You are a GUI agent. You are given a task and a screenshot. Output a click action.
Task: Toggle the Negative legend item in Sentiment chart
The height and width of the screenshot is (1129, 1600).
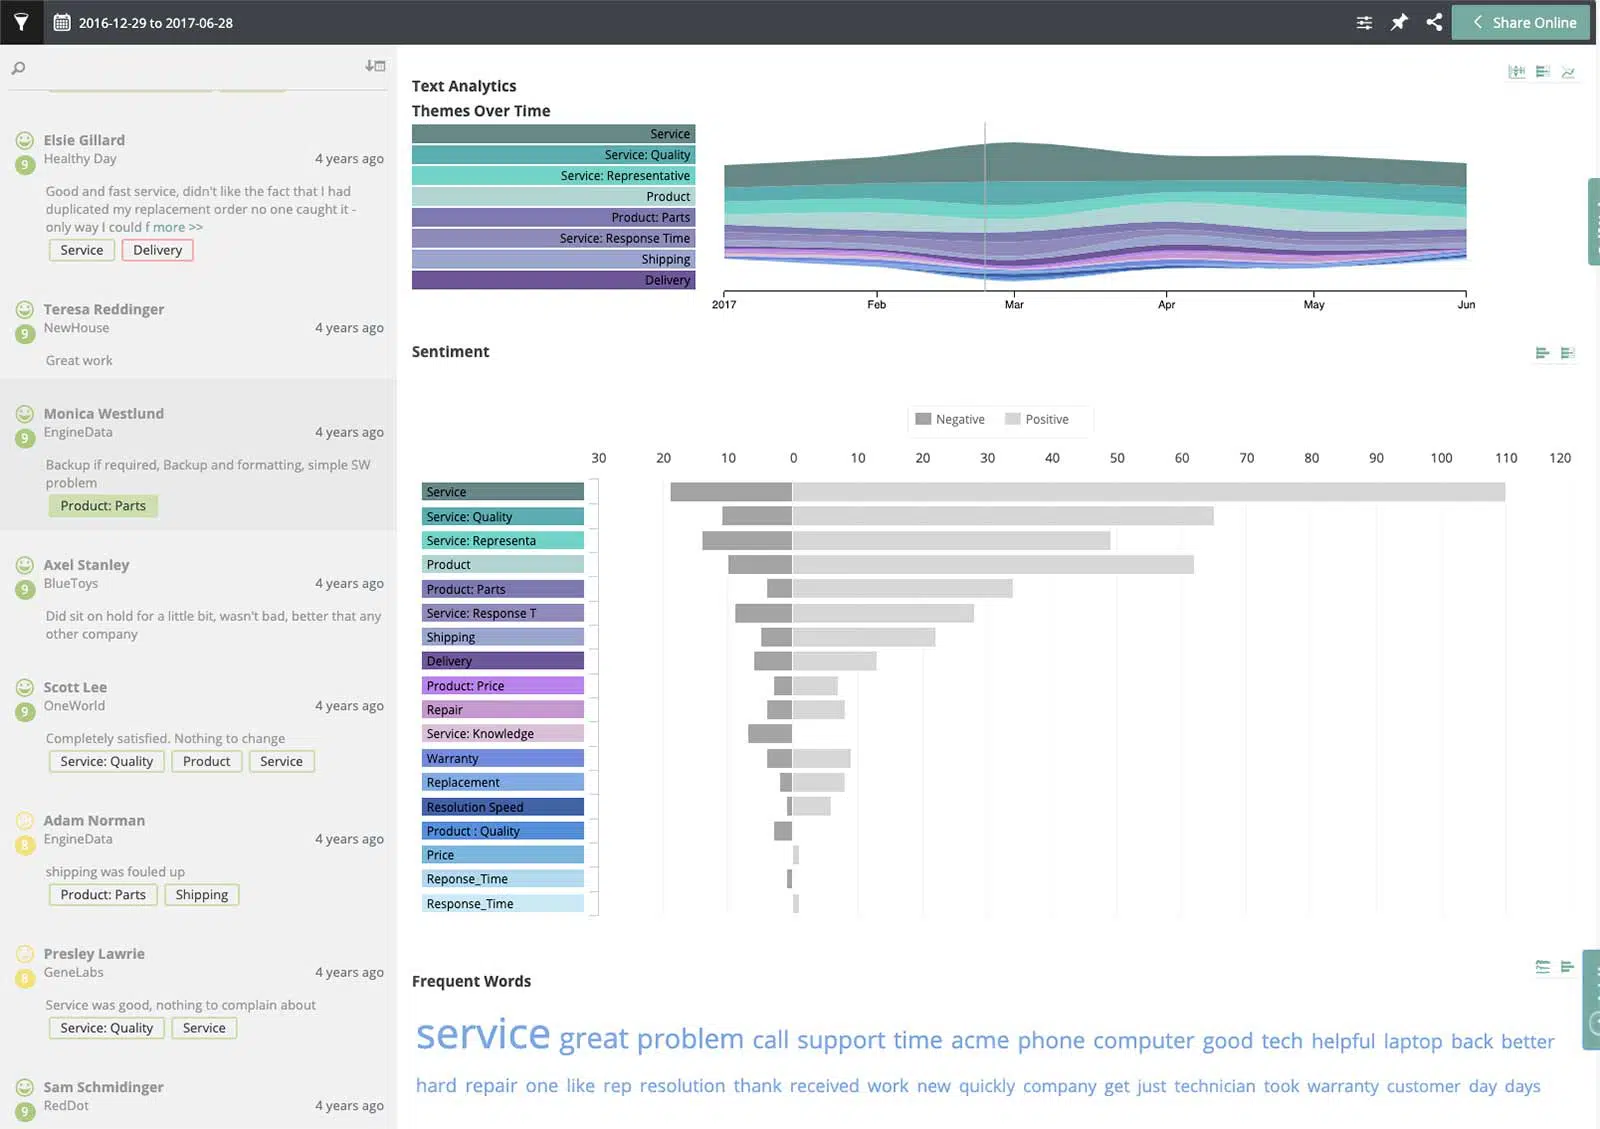pos(950,419)
